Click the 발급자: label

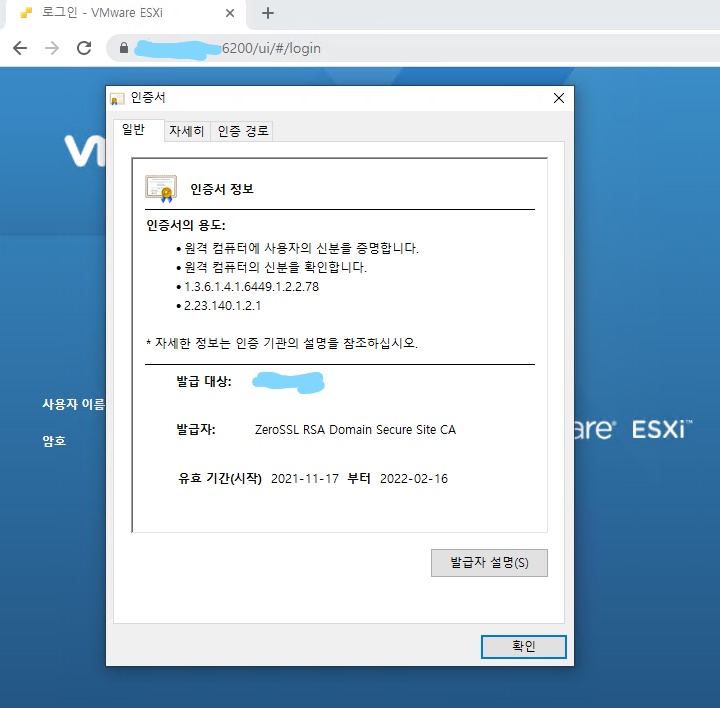pos(196,430)
